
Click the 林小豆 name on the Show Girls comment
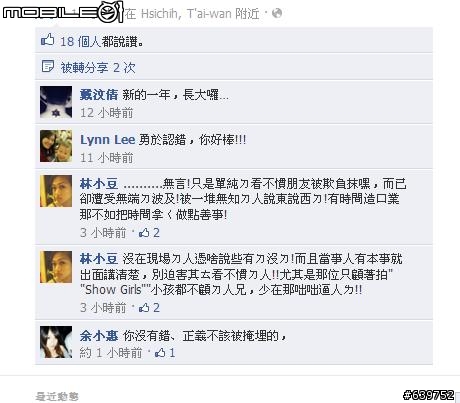point(99,259)
